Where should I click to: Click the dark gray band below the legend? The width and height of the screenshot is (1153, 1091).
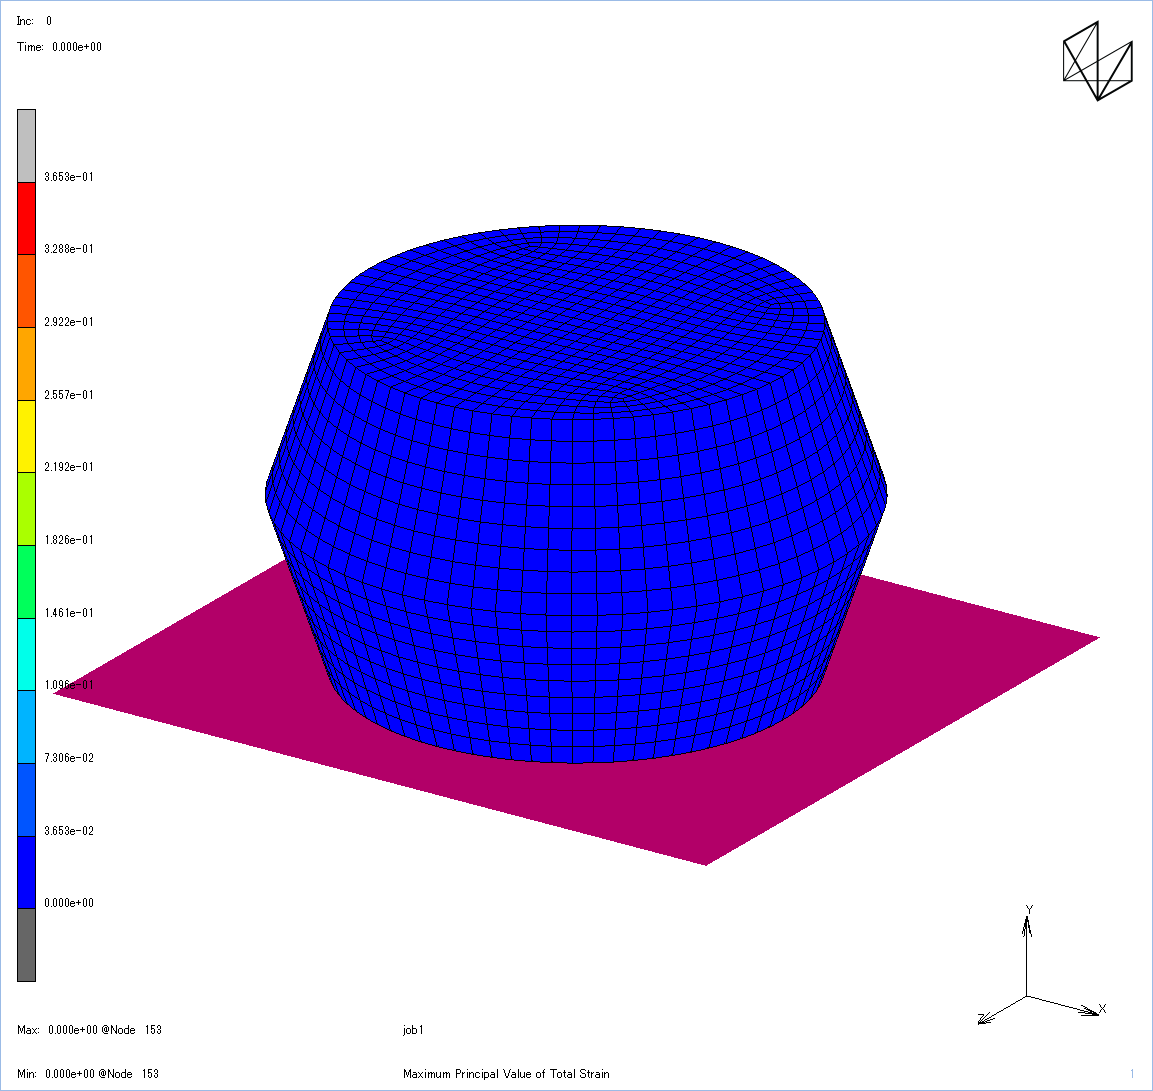coord(26,944)
